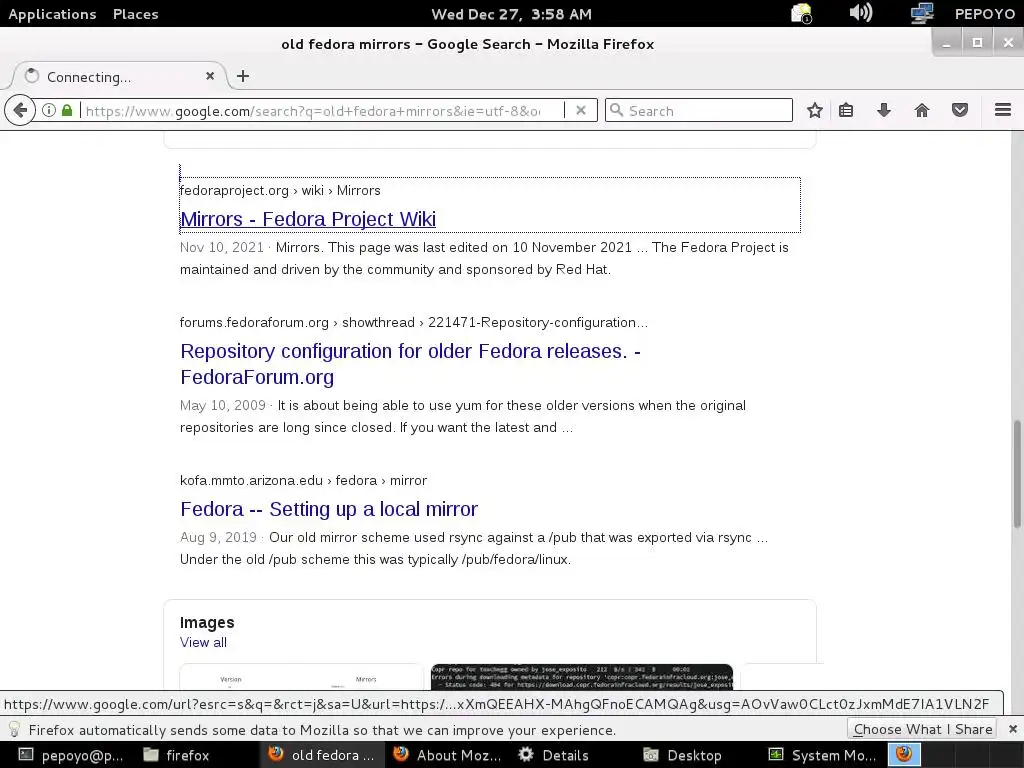Image resolution: width=1024 pixels, height=768 pixels.
Task: Open a new tab with the plus
Action: pos(243,76)
